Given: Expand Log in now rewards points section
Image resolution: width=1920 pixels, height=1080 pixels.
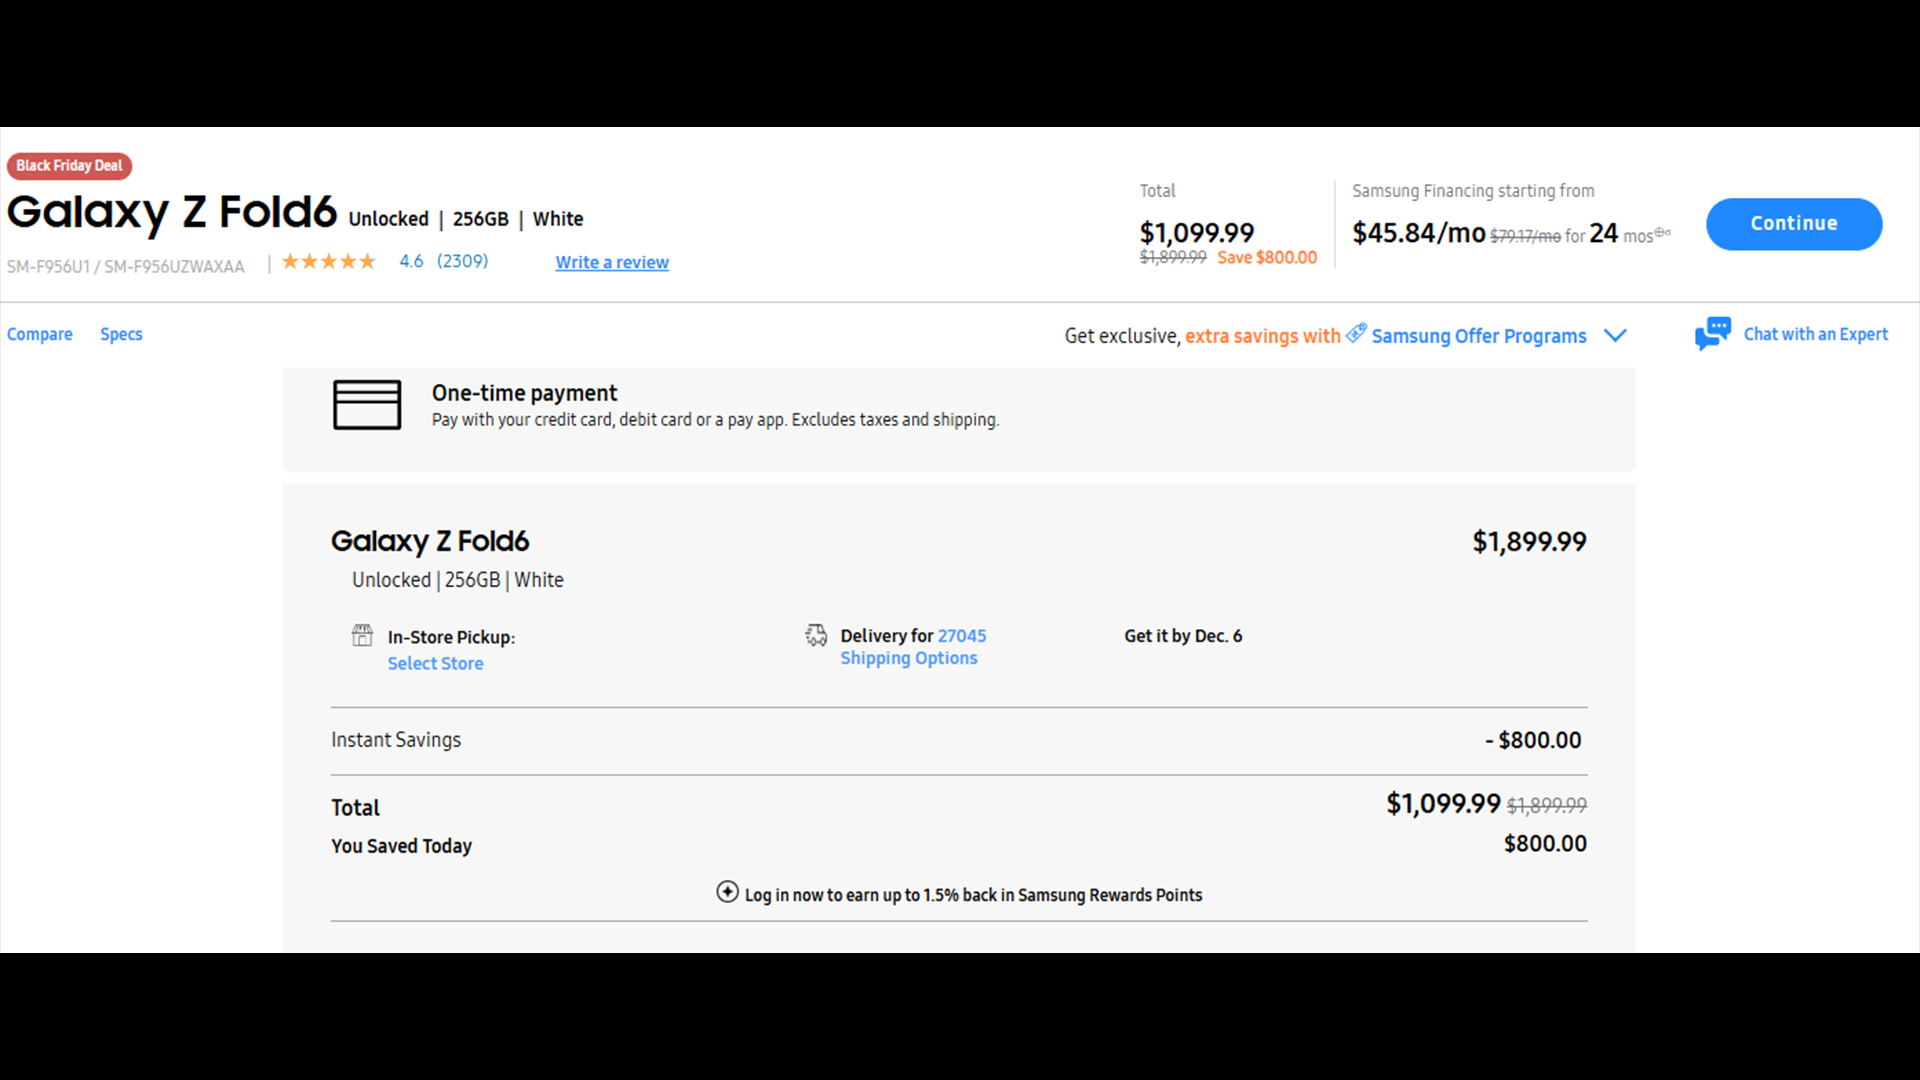Looking at the screenshot, I should (972, 895).
